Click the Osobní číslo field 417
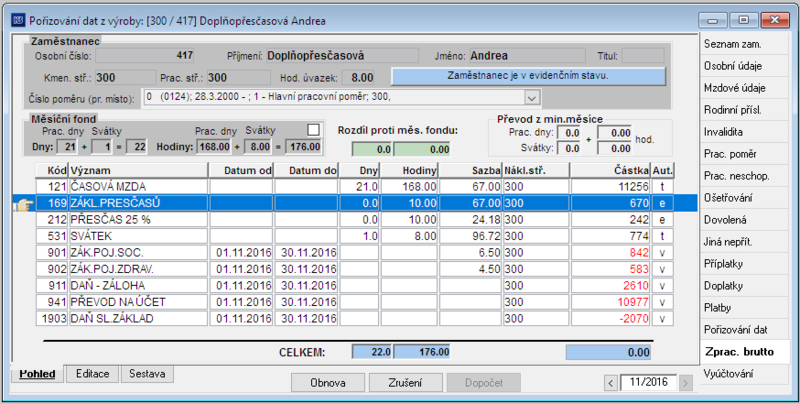 click(145, 56)
